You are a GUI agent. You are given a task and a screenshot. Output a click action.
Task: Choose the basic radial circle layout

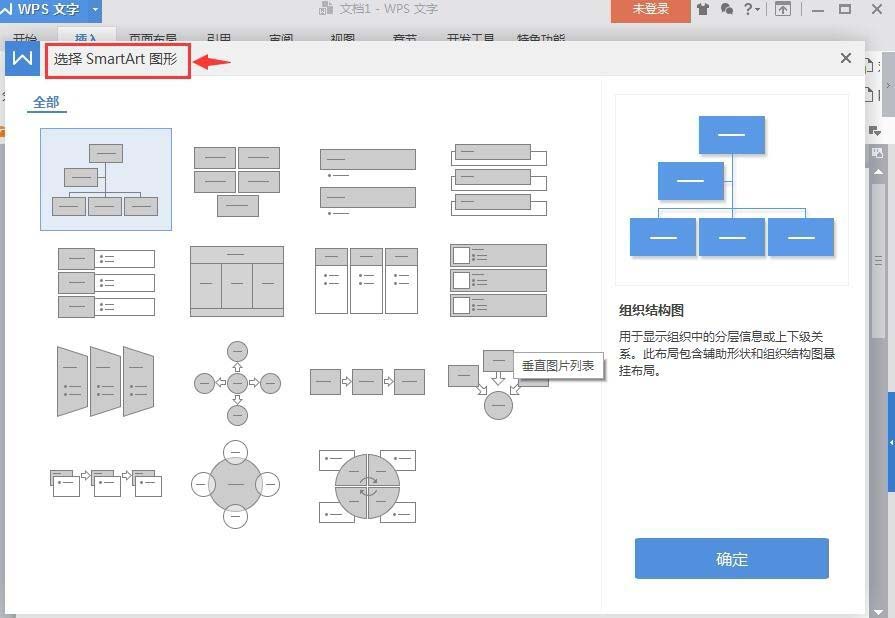(x=235, y=484)
